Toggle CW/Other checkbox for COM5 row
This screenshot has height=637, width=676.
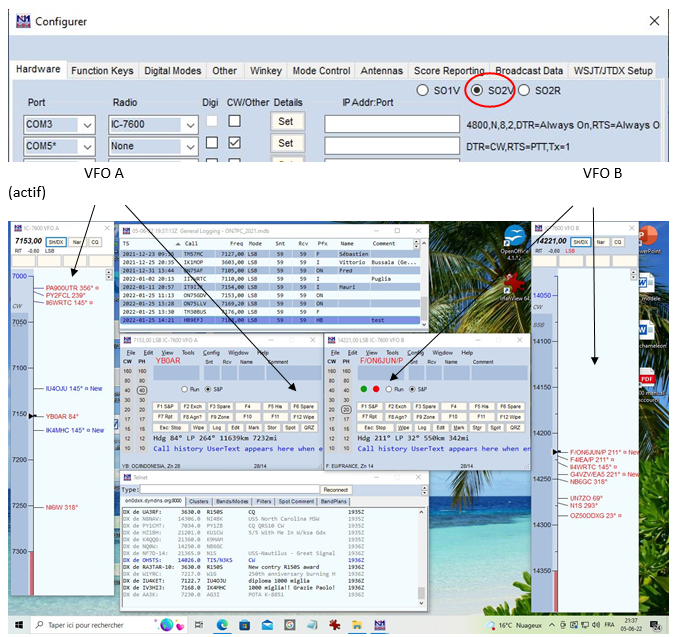tap(235, 143)
